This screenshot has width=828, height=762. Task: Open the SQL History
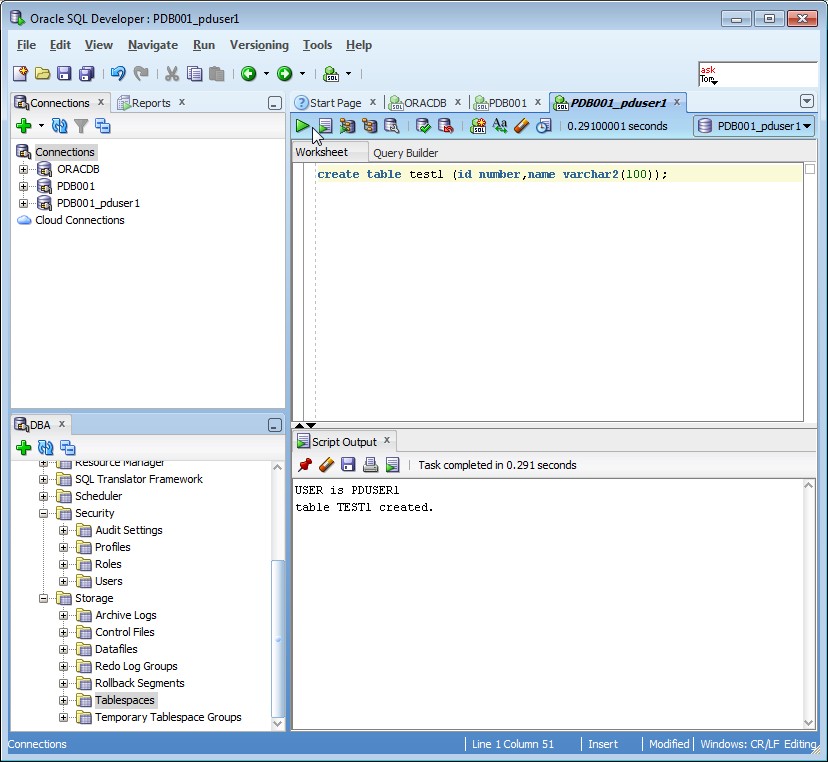tap(544, 126)
